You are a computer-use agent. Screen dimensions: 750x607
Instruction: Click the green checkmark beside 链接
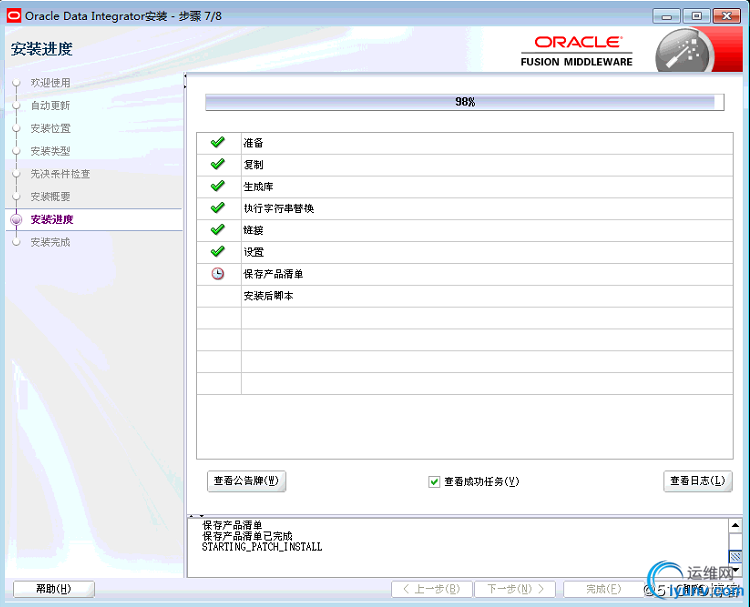[x=218, y=230]
